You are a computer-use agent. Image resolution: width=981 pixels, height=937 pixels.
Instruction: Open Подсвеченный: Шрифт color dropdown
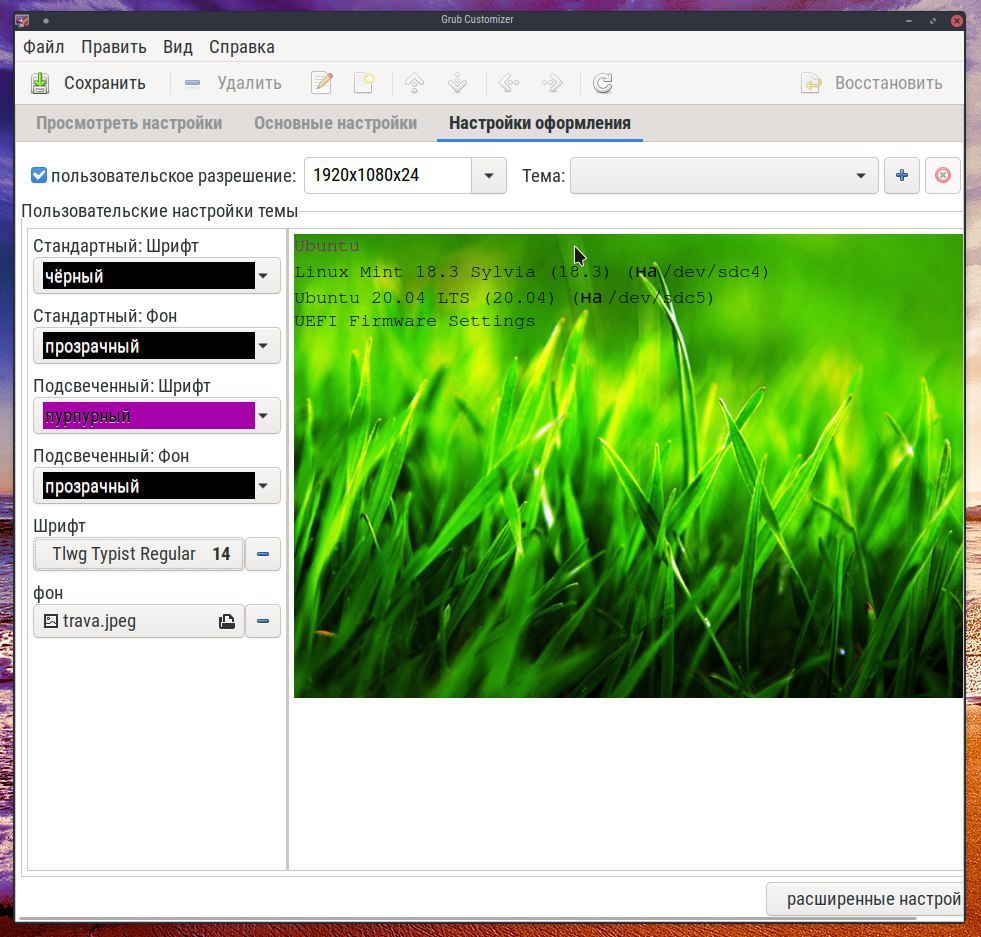[x=156, y=416]
